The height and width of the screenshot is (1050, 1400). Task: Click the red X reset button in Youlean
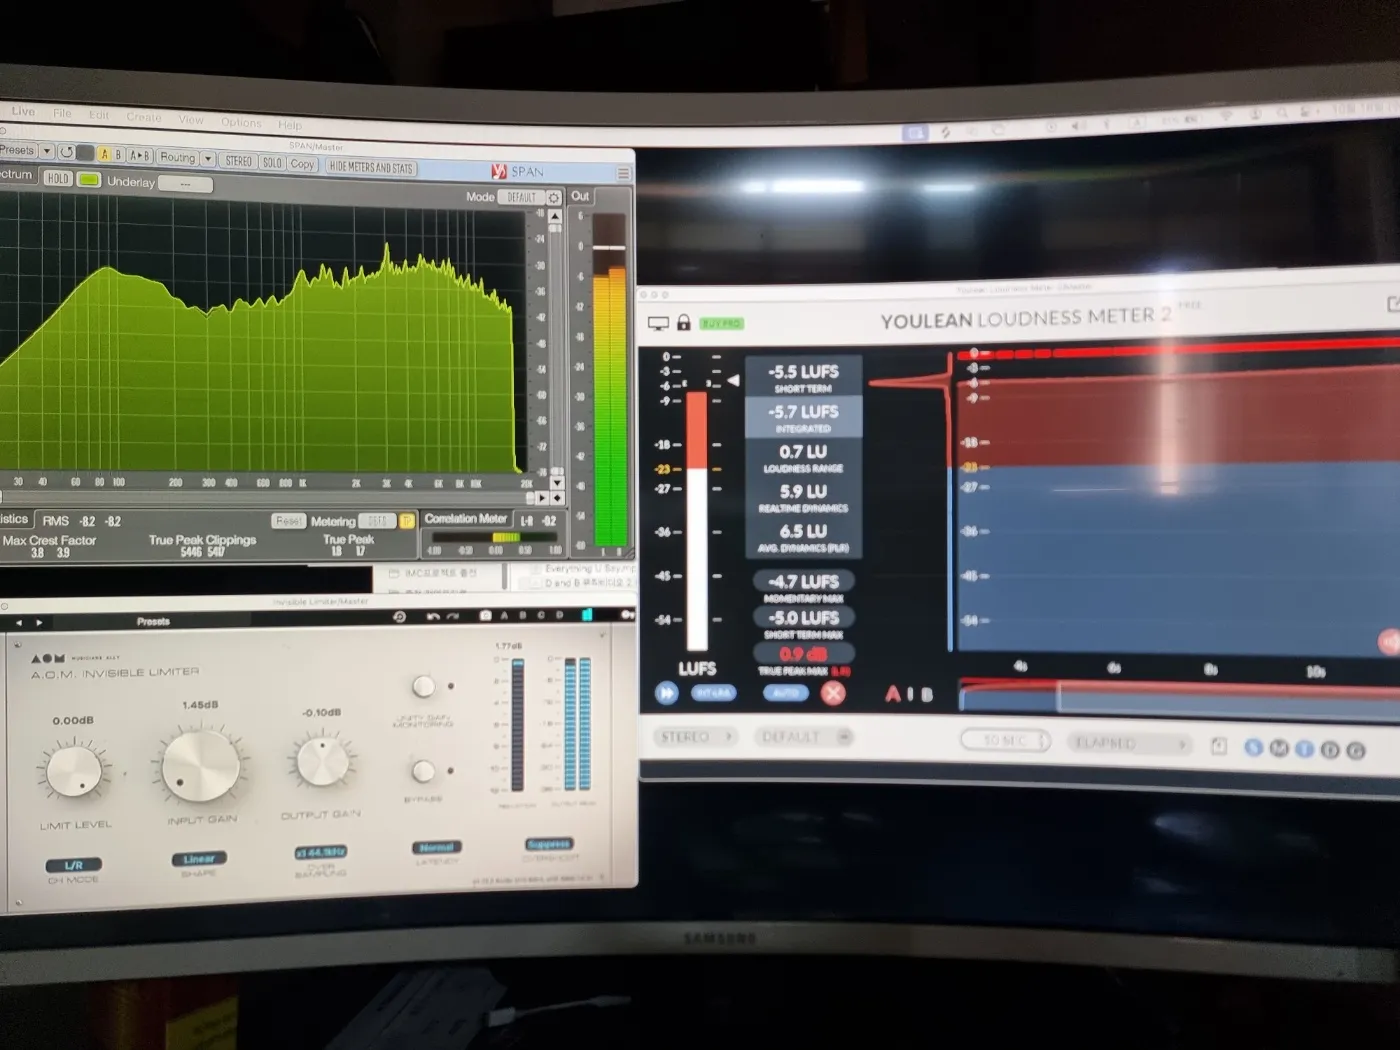click(833, 693)
